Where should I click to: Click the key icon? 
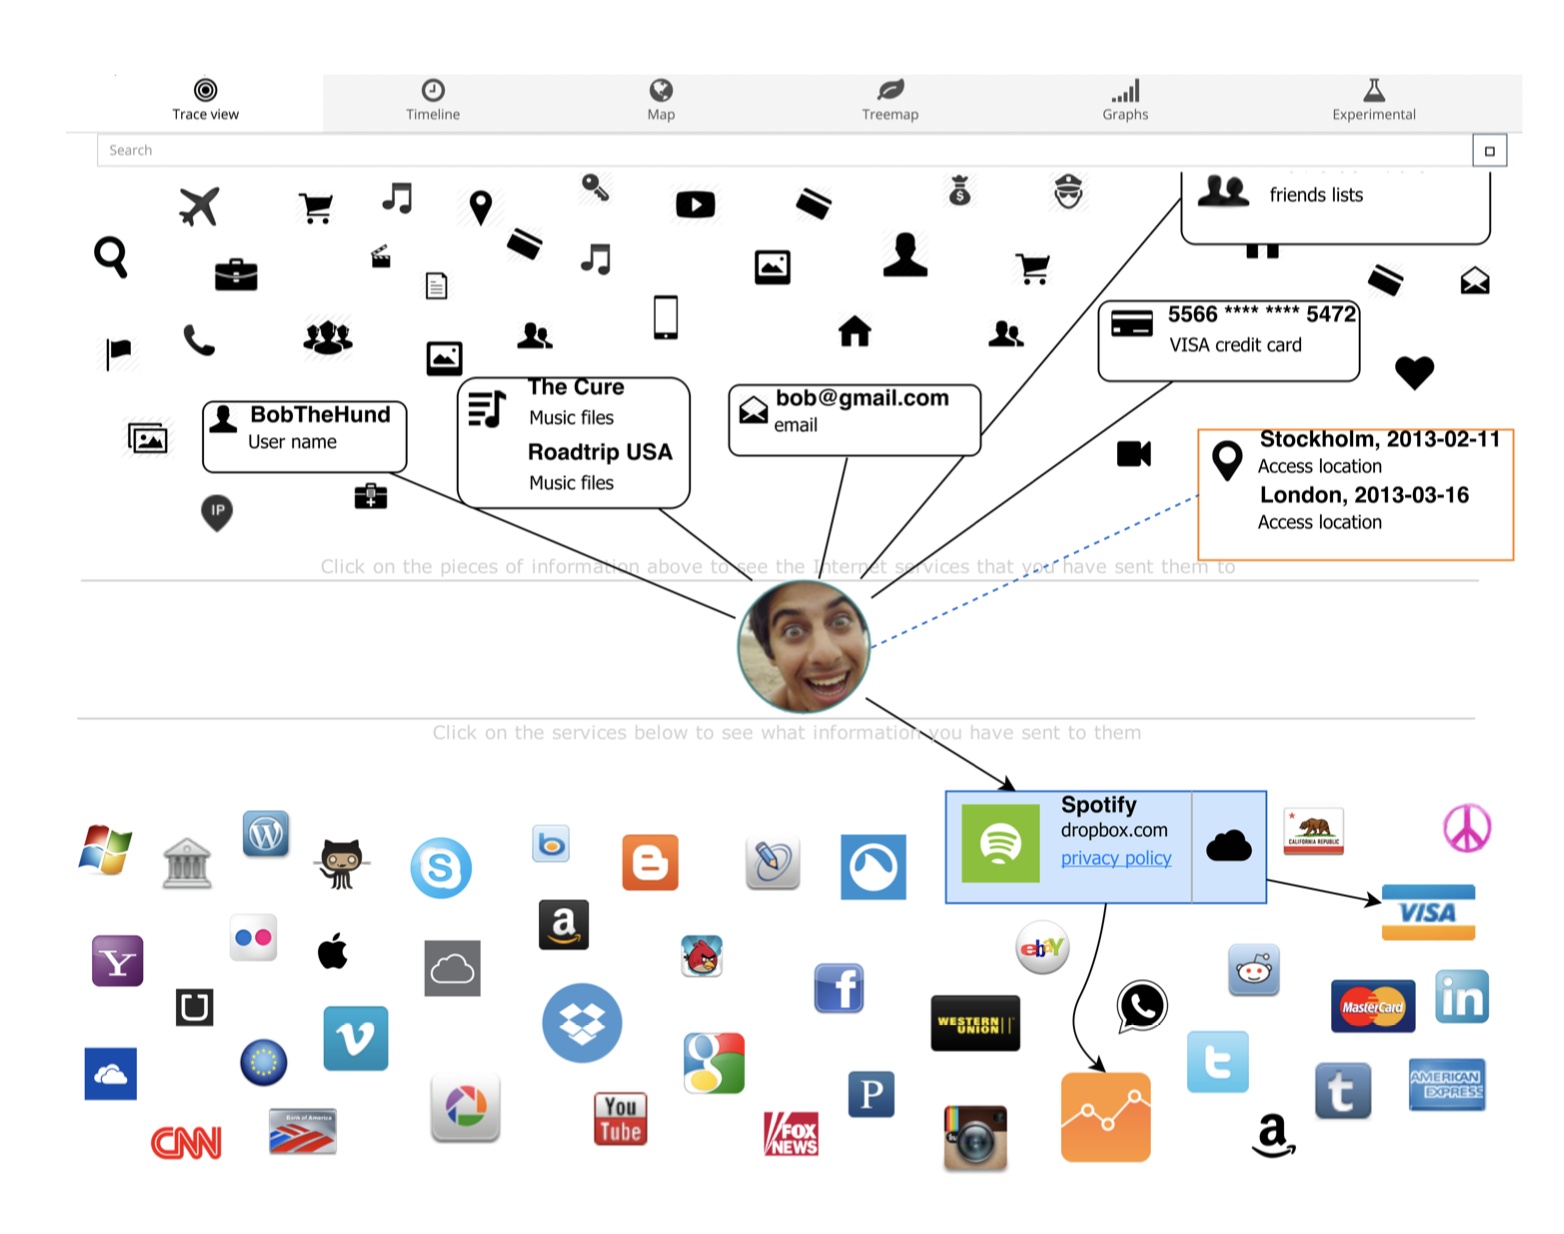coord(595,187)
